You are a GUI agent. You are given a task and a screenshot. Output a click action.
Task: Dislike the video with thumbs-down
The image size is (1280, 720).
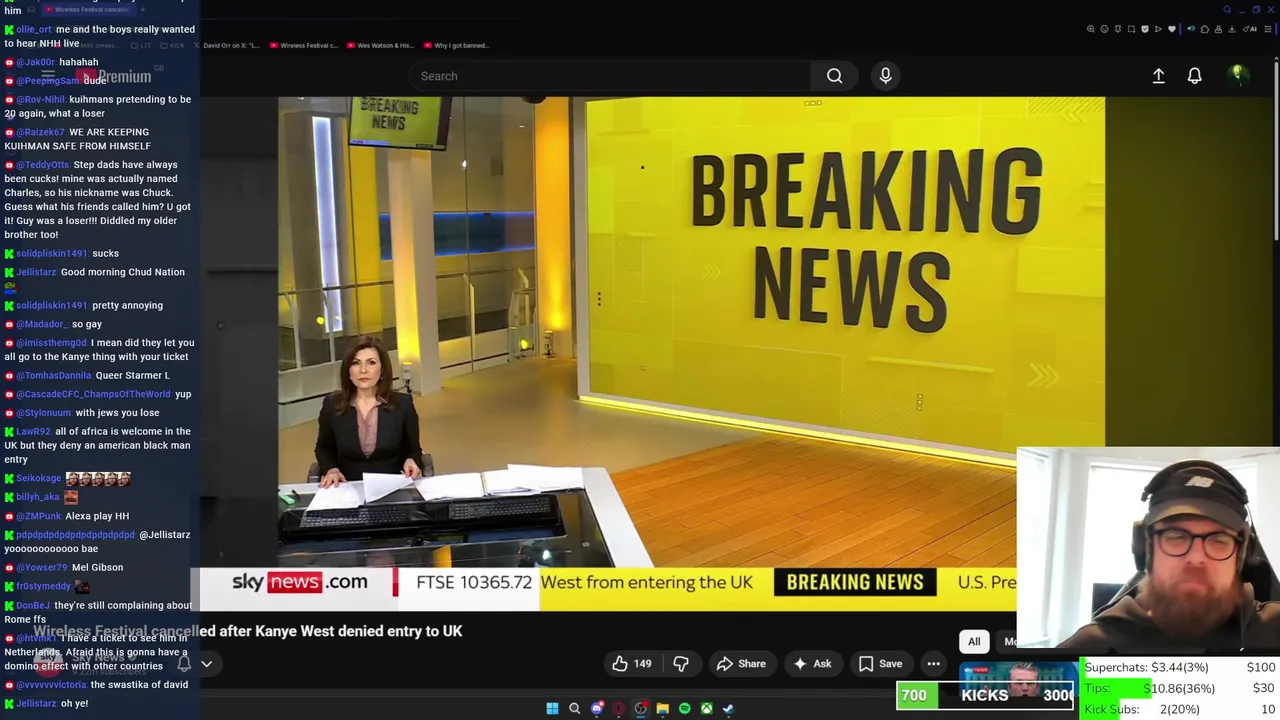pos(681,664)
